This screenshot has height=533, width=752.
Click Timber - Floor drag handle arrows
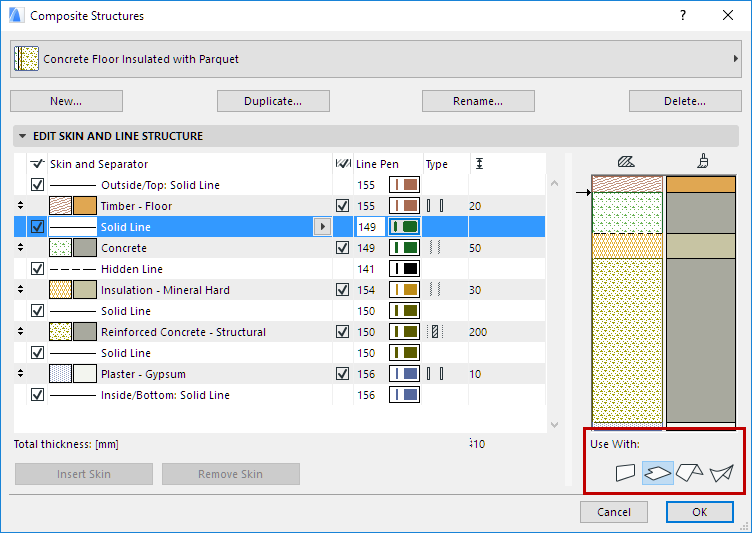[x=20, y=205]
